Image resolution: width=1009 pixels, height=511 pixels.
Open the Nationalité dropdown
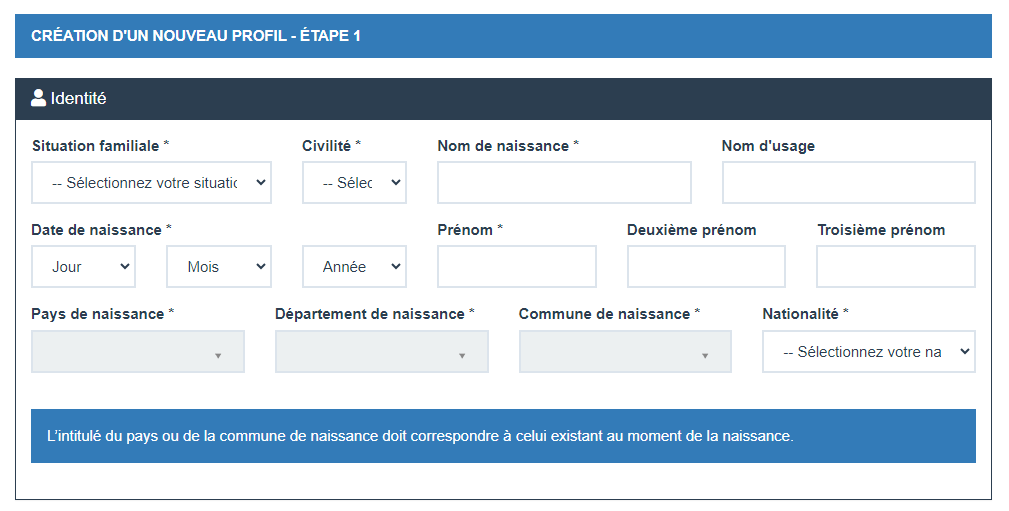tap(869, 351)
